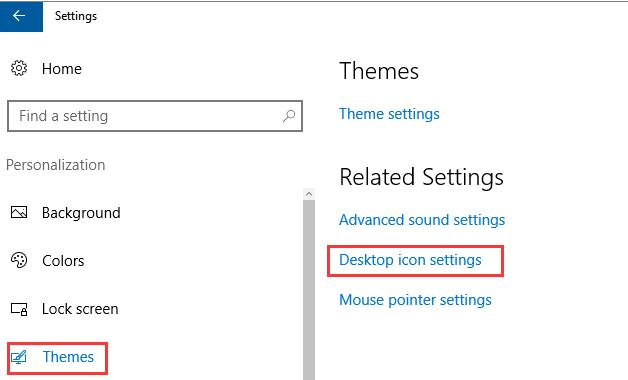
Task: Click the Colors palette icon
Action: pos(19,260)
